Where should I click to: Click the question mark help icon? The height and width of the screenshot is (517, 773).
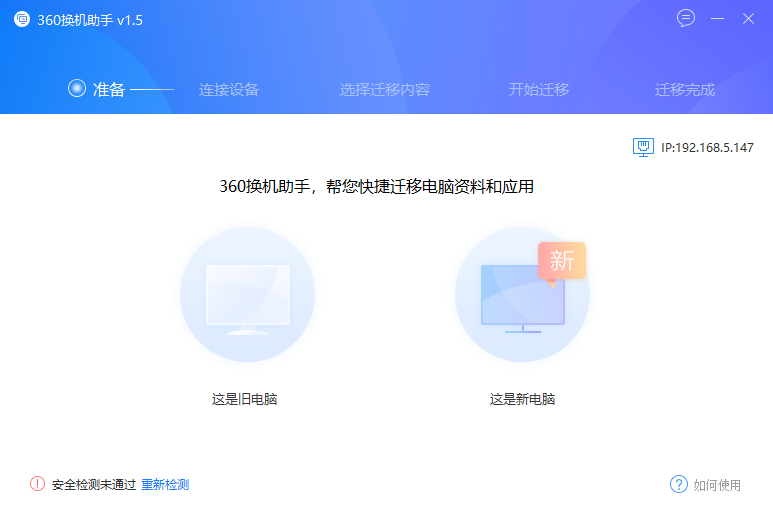[679, 484]
